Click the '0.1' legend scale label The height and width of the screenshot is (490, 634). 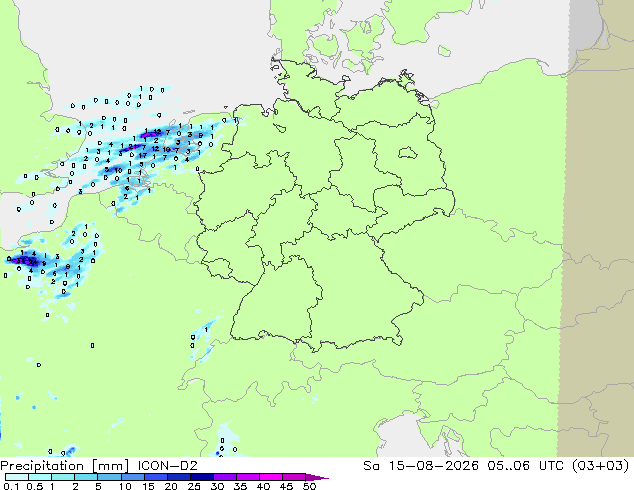tap(11, 486)
